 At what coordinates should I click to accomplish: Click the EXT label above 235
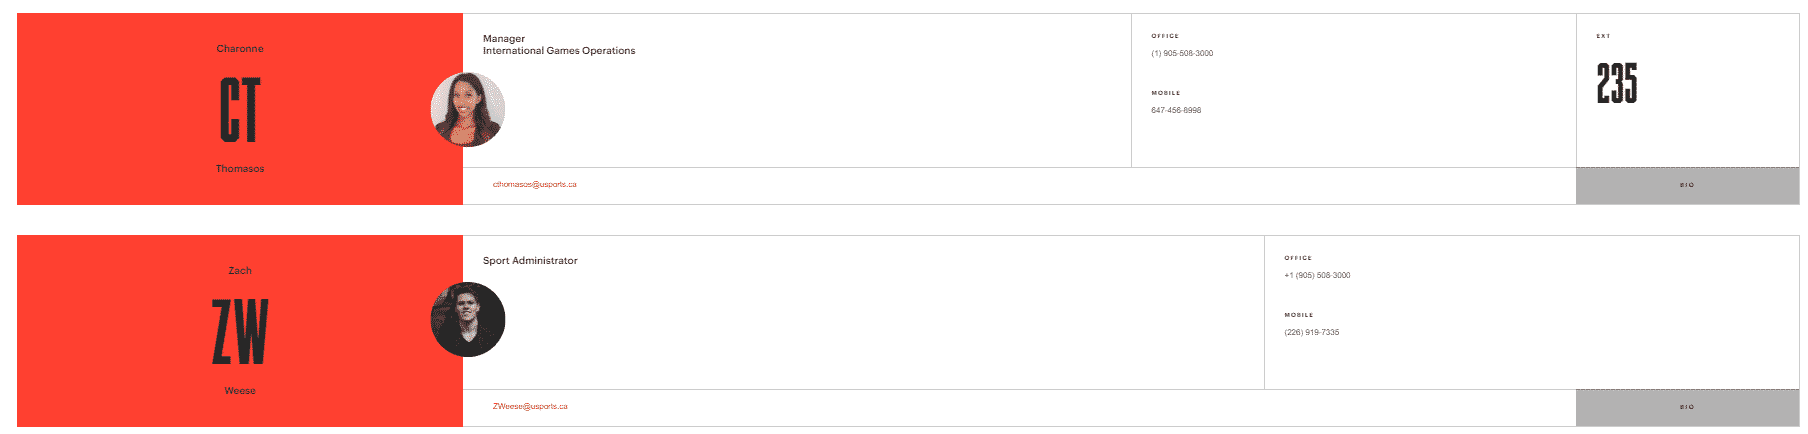coord(1603,36)
